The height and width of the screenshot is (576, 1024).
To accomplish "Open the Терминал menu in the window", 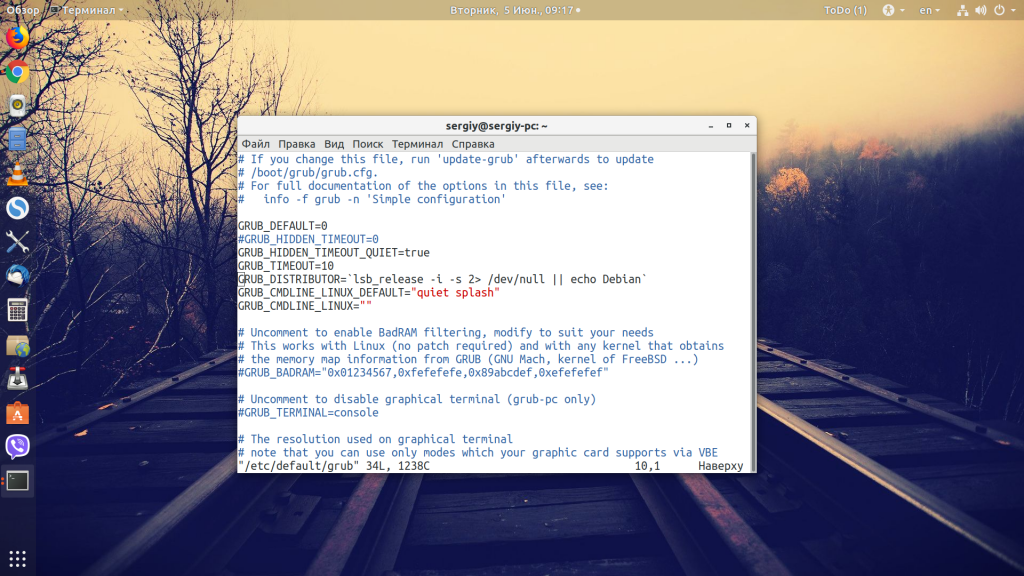I will tap(419, 144).
